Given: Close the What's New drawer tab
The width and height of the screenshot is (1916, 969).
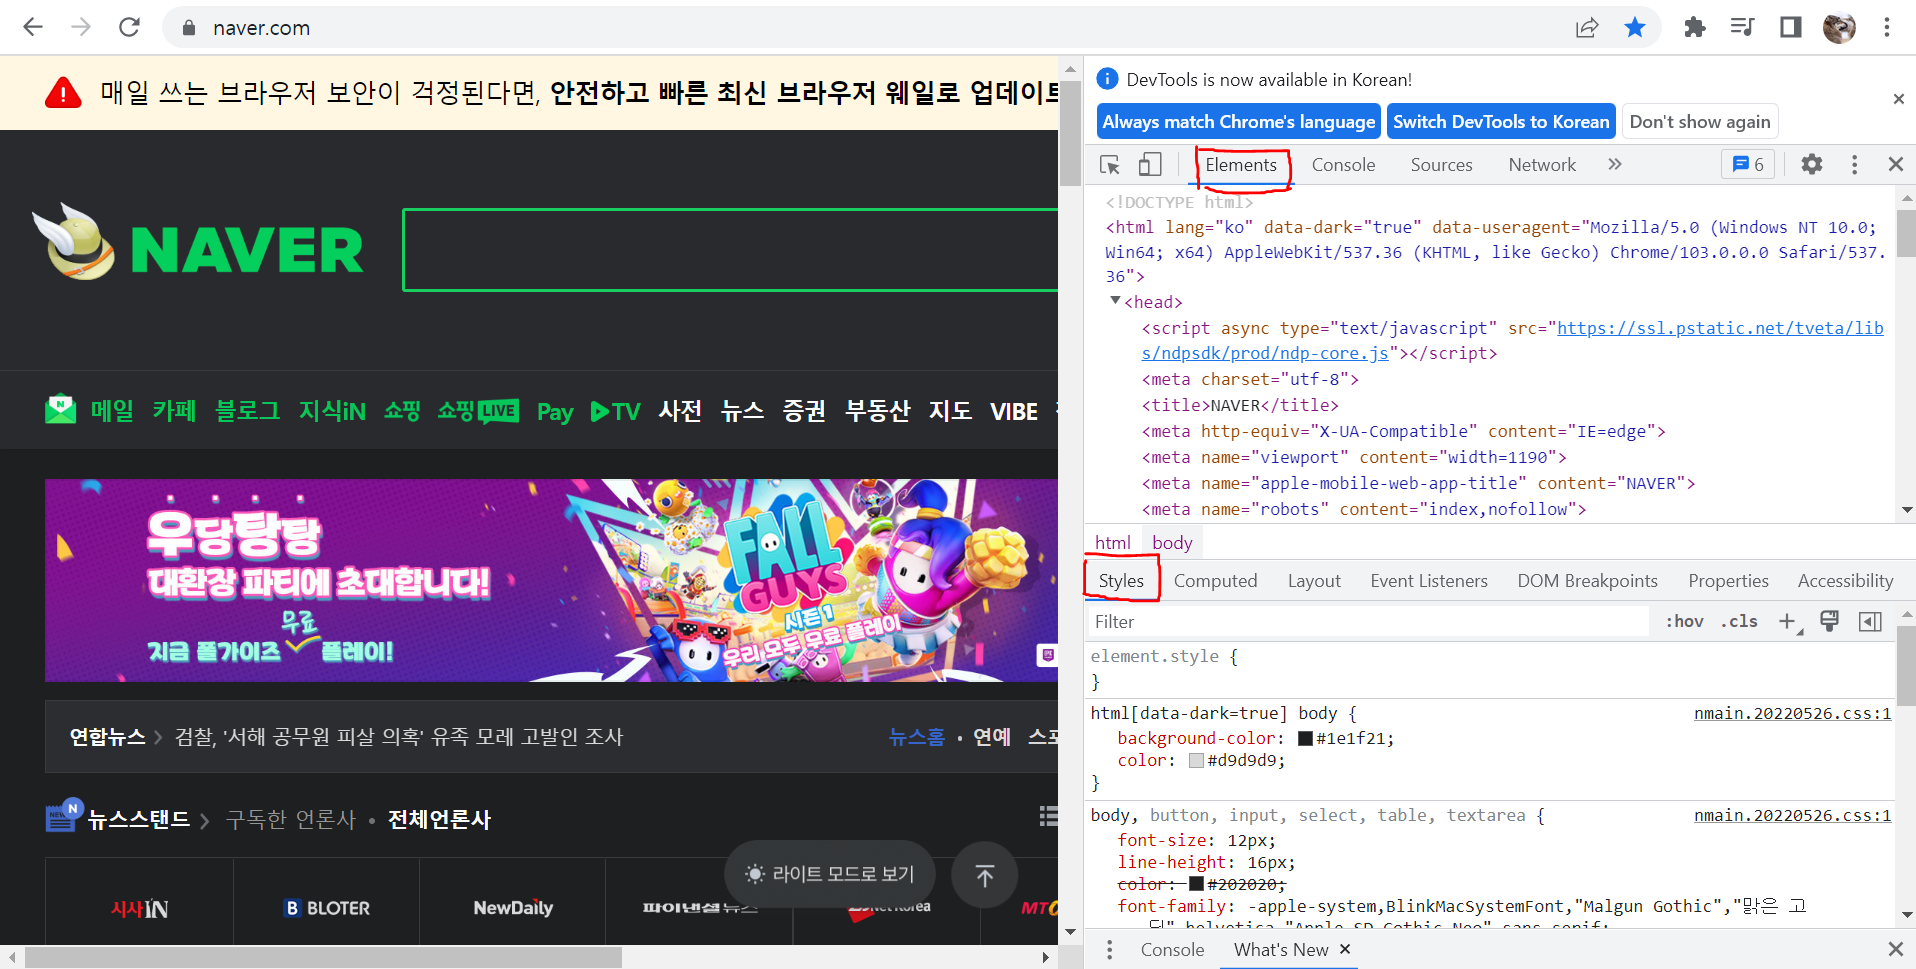Looking at the screenshot, I should point(1345,949).
